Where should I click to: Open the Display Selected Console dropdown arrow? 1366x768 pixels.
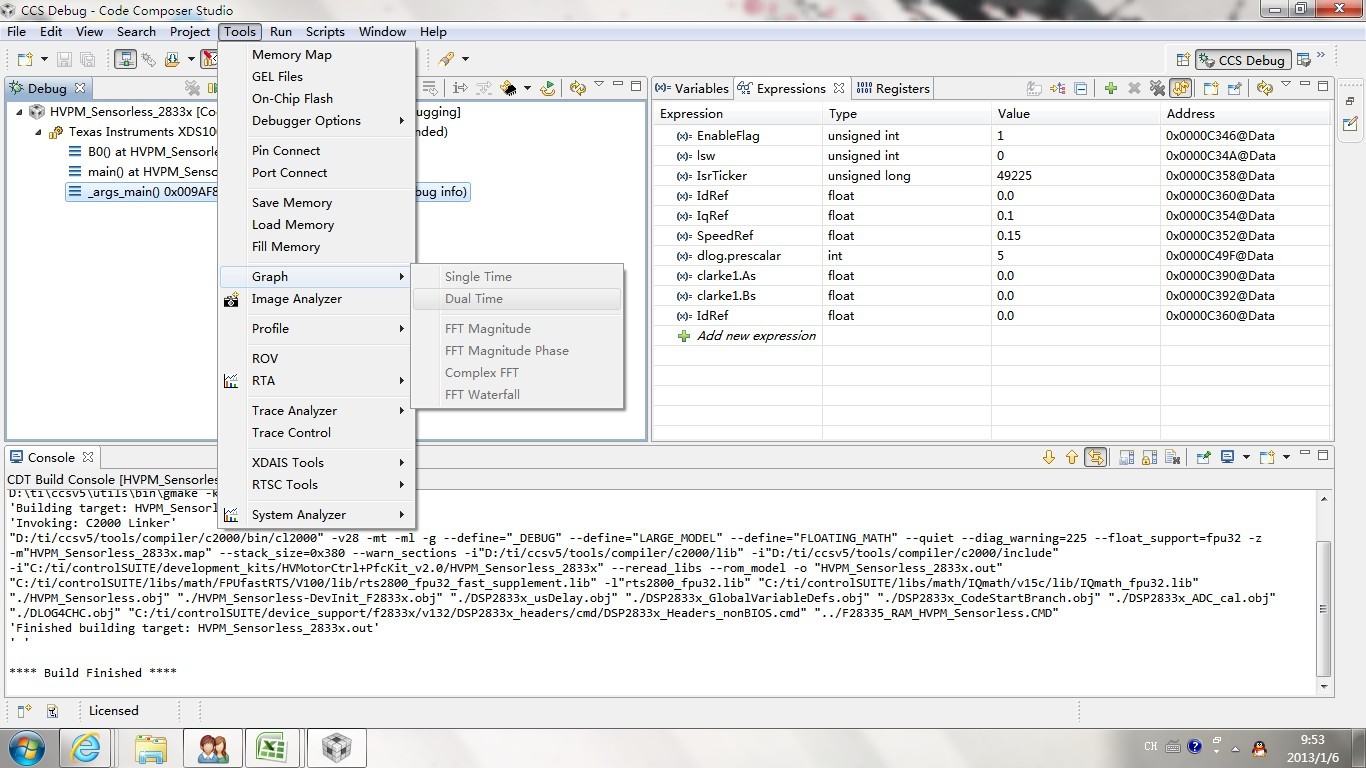1246,457
